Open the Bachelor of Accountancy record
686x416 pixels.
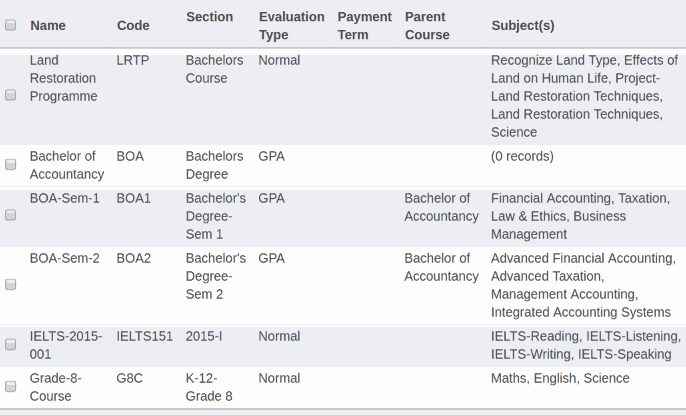coord(67,165)
